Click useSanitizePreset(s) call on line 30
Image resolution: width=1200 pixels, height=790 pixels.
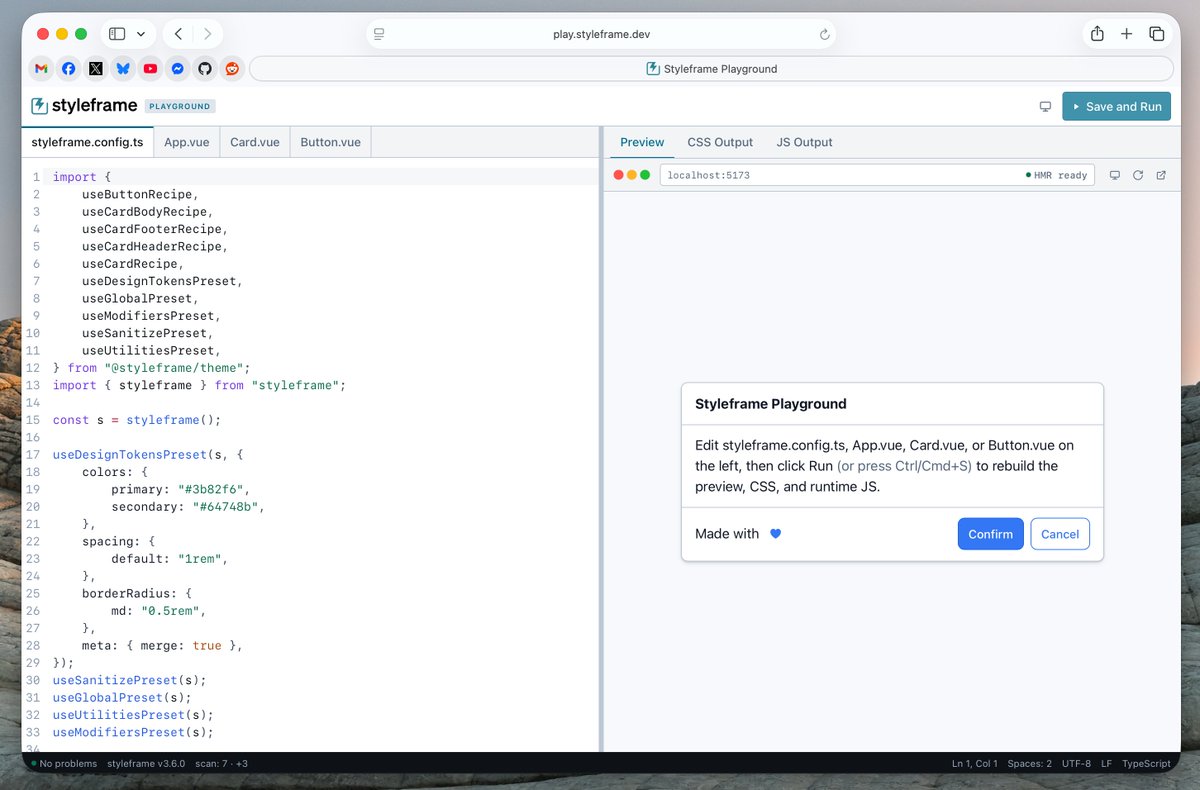pyautogui.click(x=130, y=680)
